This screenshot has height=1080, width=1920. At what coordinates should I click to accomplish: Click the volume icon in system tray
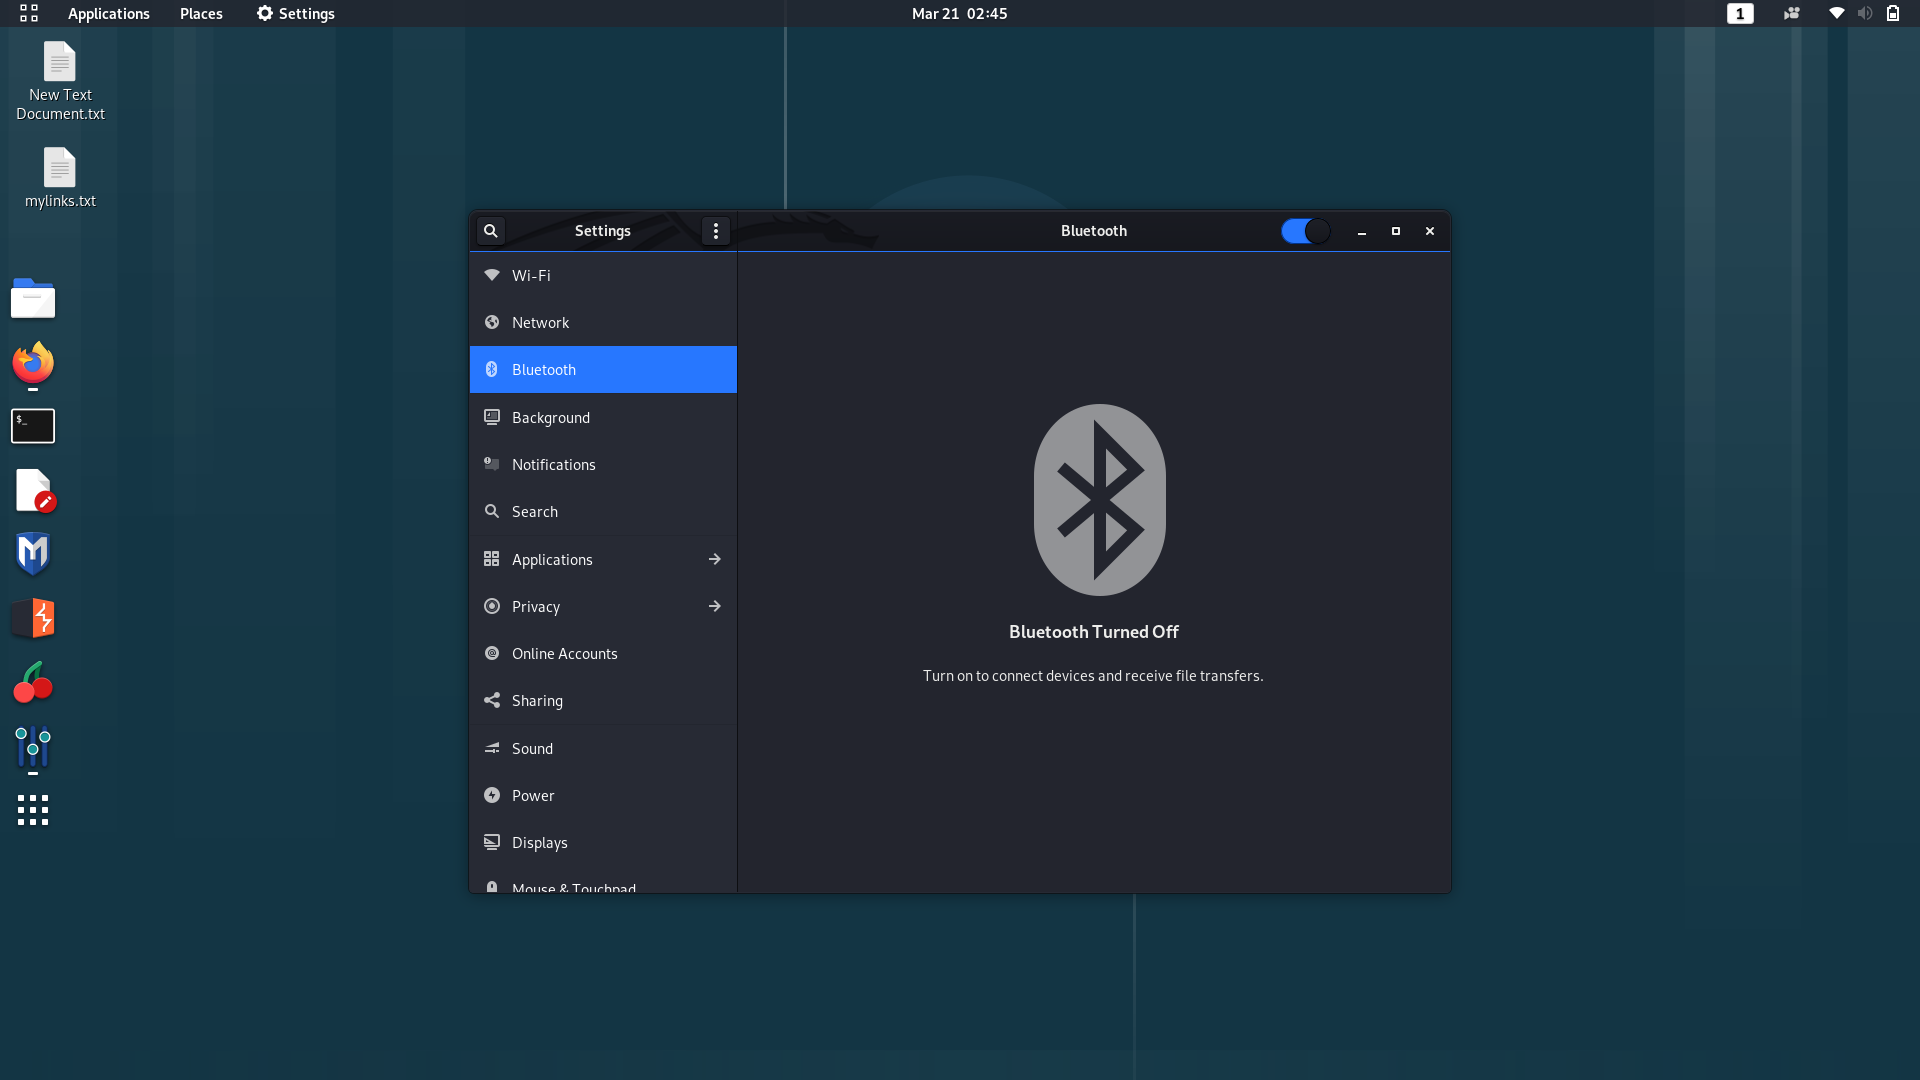point(1865,14)
